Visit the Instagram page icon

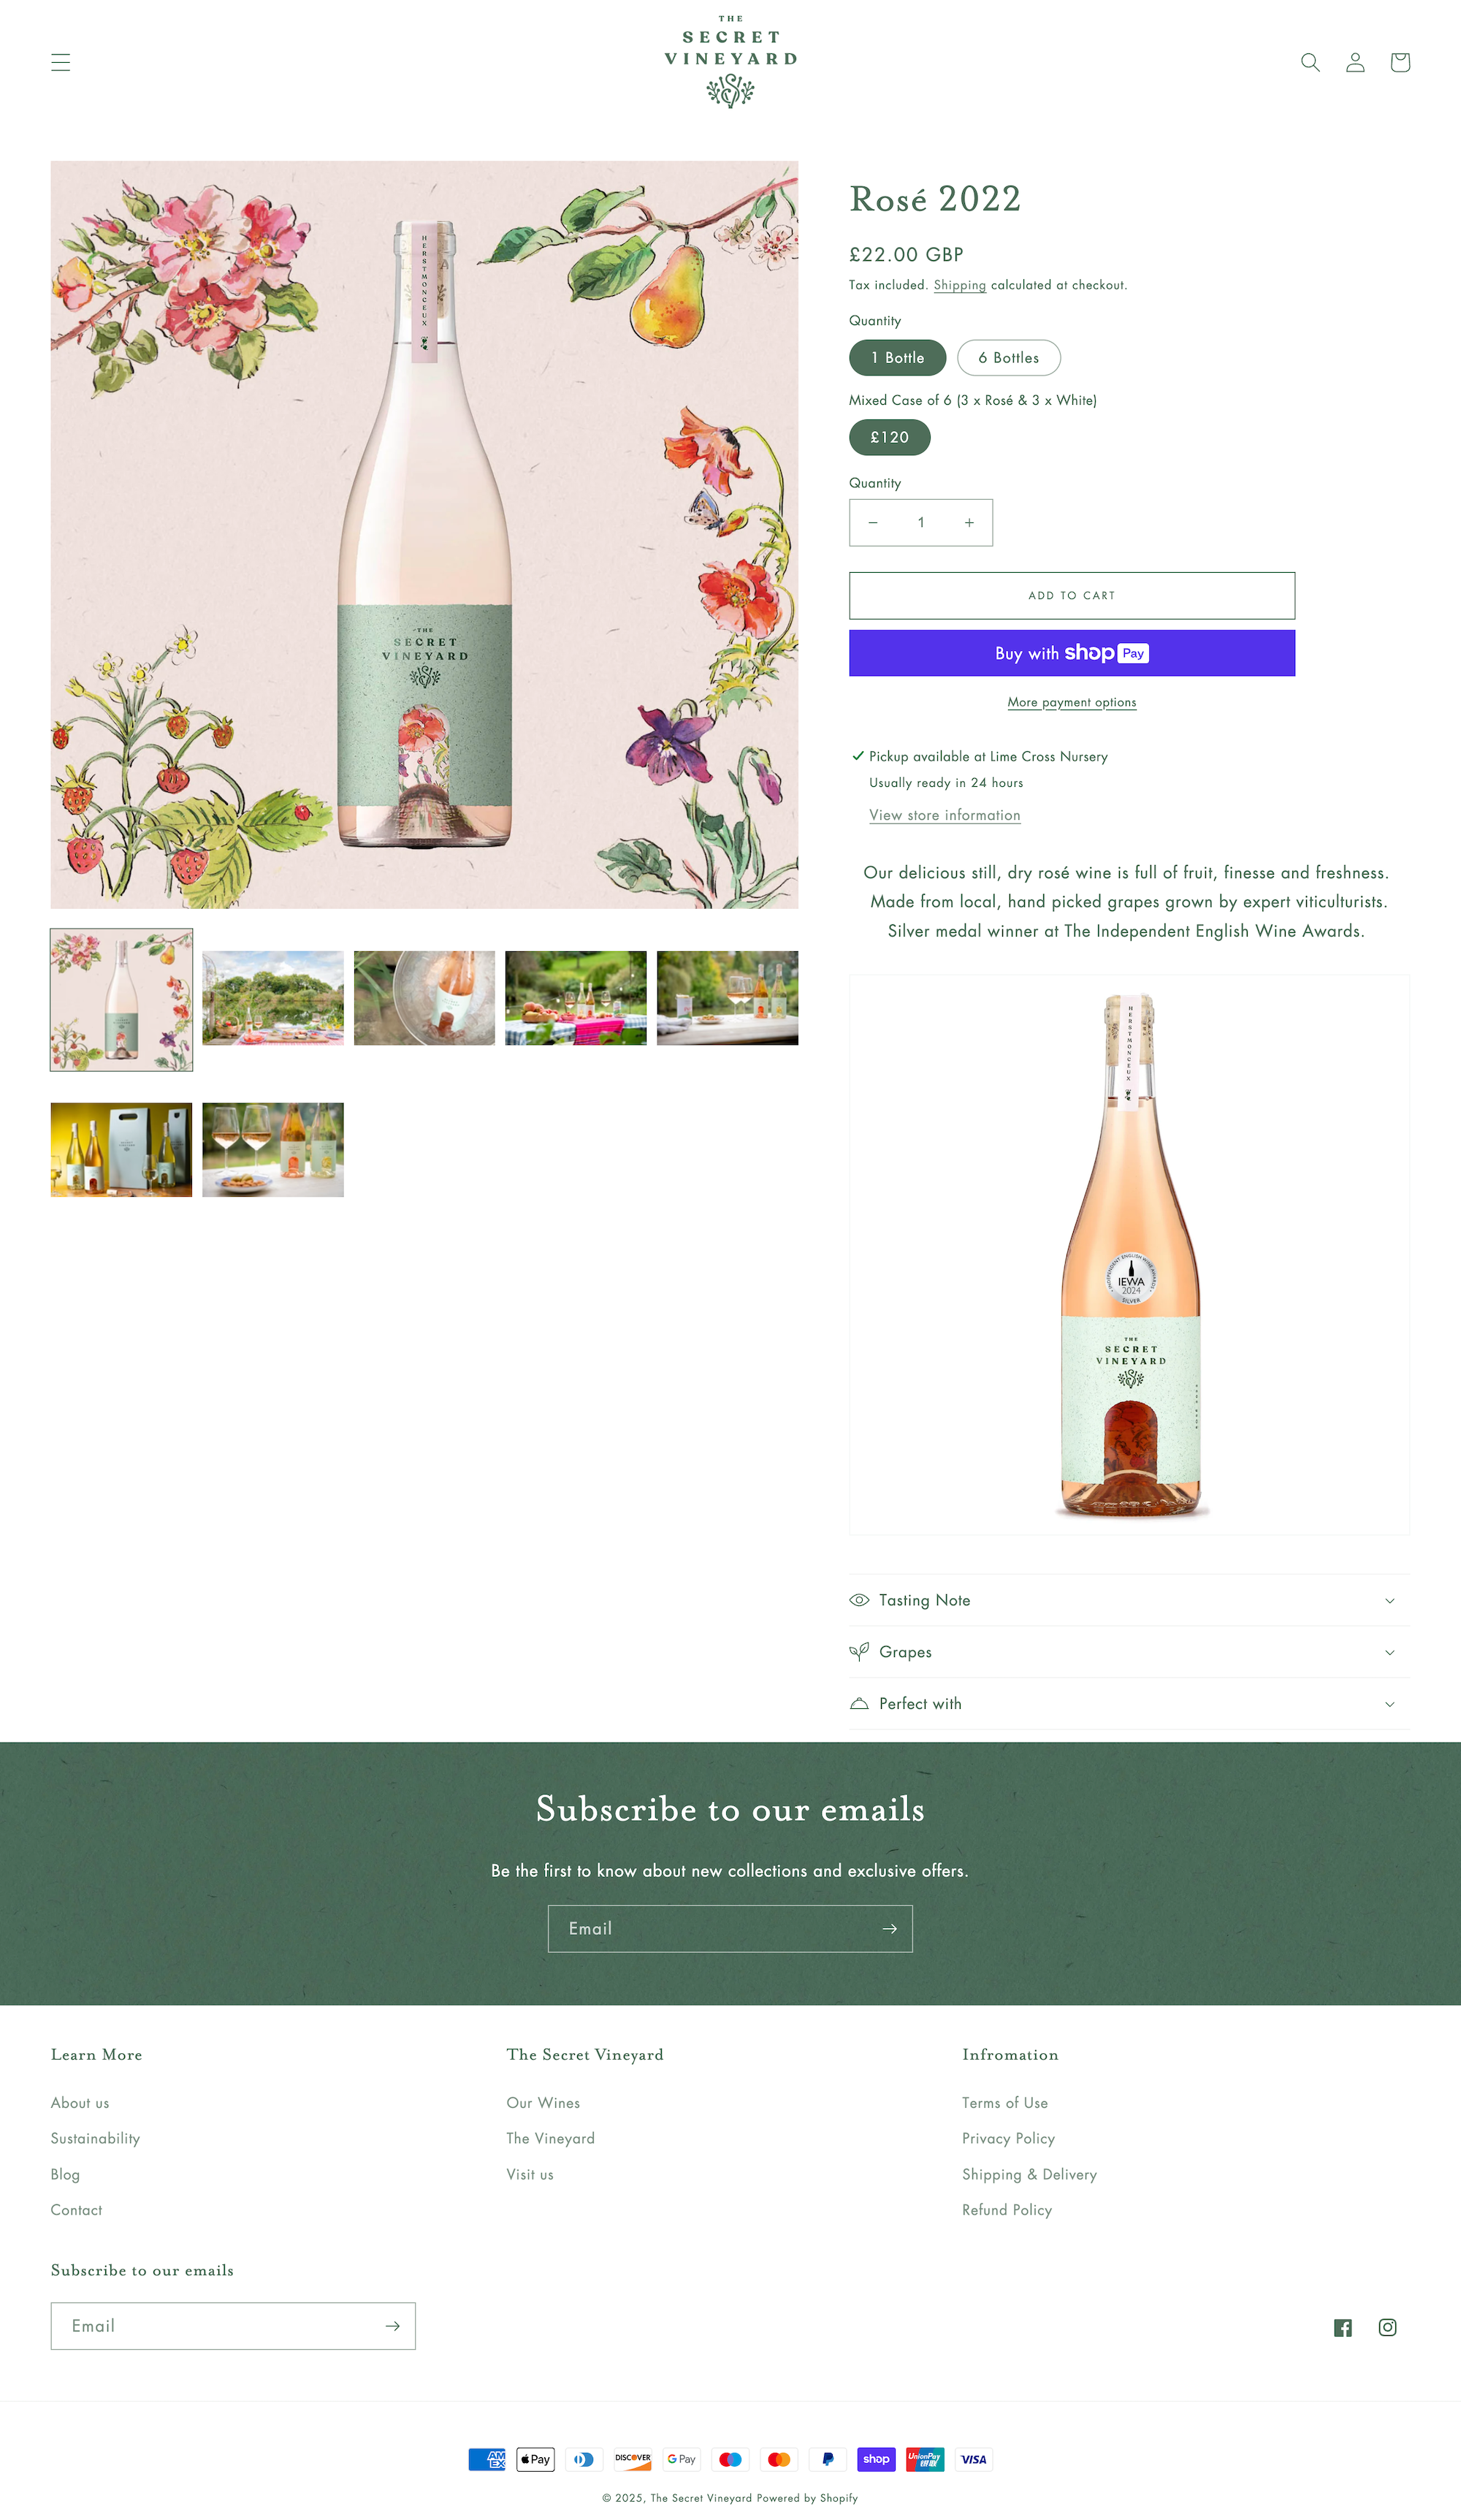coord(1388,2328)
